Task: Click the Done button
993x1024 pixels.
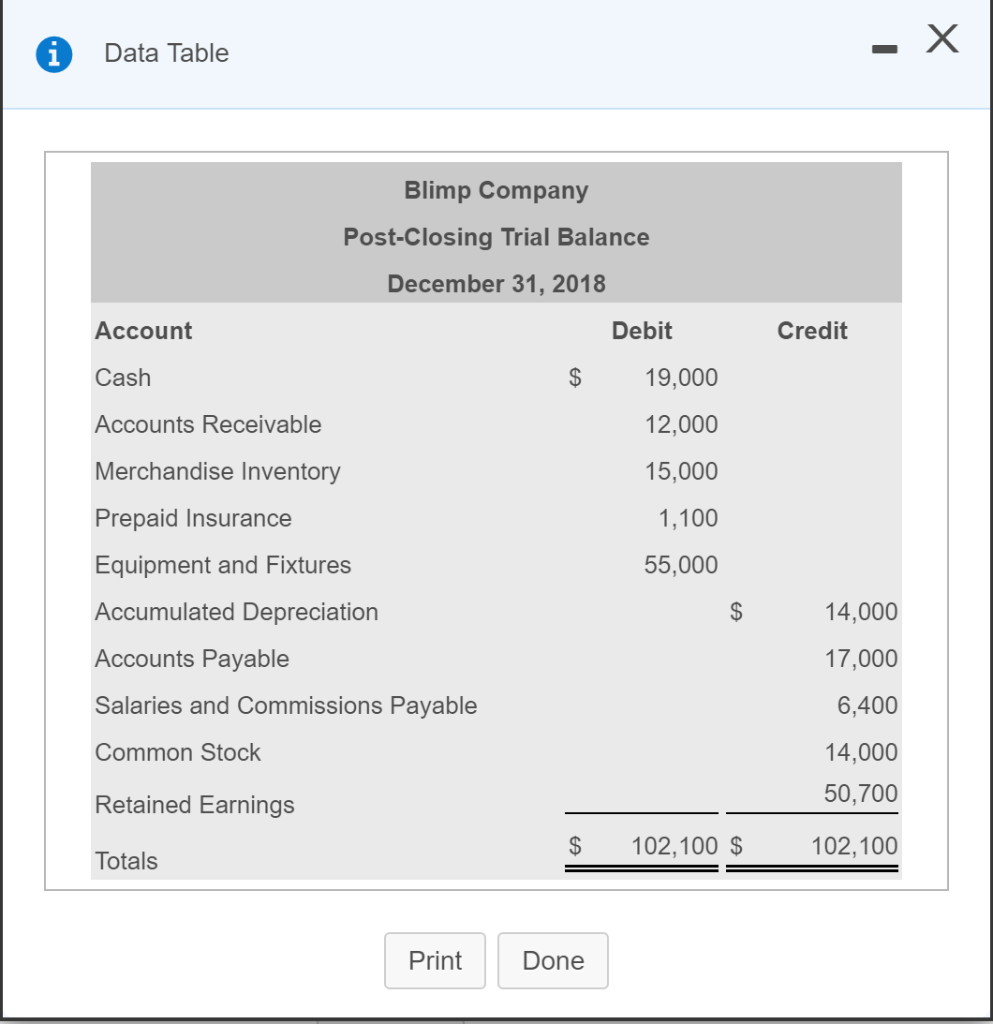Action: click(553, 960)
